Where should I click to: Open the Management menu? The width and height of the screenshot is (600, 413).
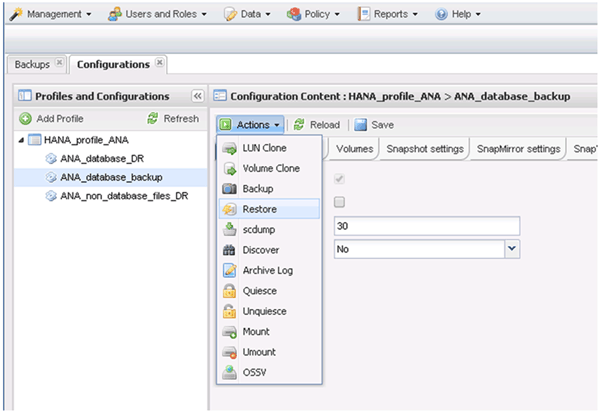coord(51,15)
